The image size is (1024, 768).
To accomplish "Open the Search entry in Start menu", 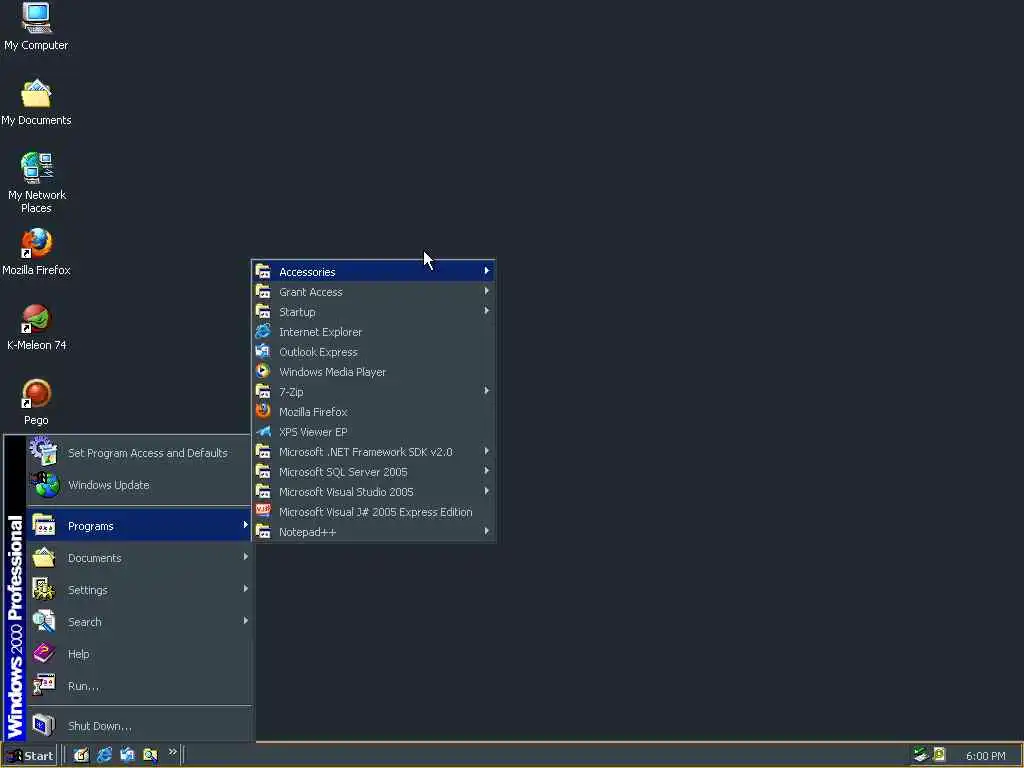I will 139,621.
